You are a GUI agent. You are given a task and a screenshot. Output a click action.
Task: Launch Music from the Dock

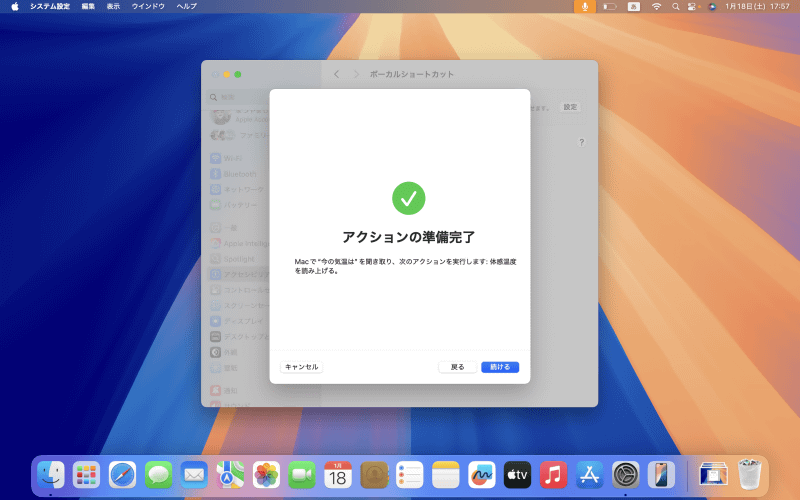coord(554,475)
